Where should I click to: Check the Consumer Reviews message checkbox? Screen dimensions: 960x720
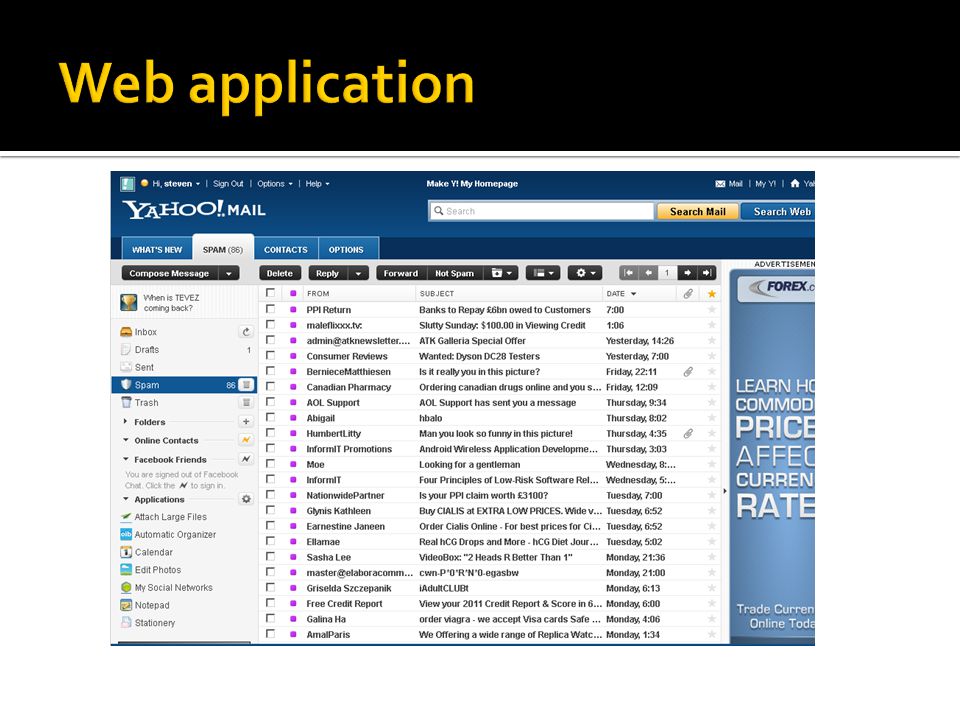pos(270,356)
